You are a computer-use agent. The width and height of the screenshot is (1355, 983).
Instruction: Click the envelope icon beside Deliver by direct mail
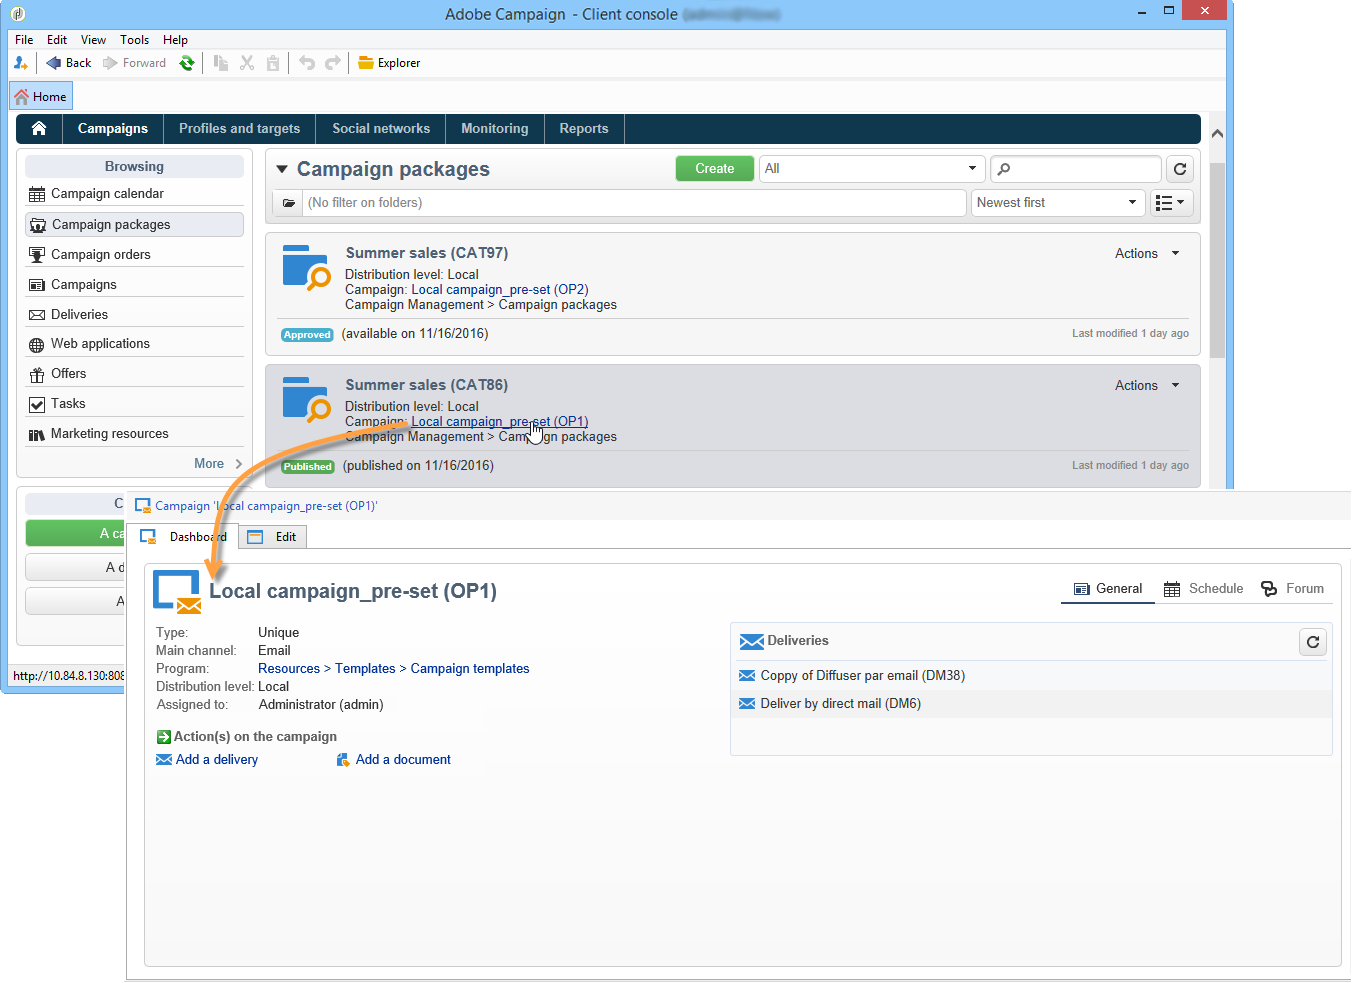coord(747,704)
